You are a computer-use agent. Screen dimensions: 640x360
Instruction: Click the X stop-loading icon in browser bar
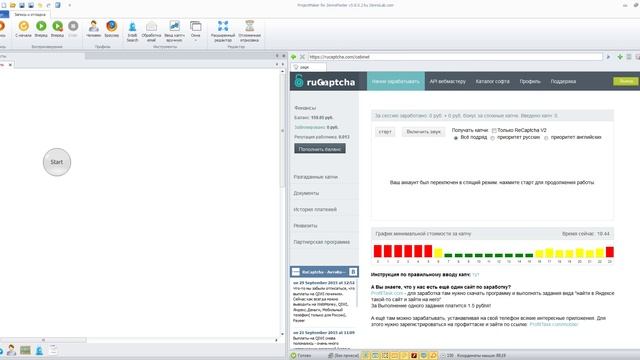(302, 57)
